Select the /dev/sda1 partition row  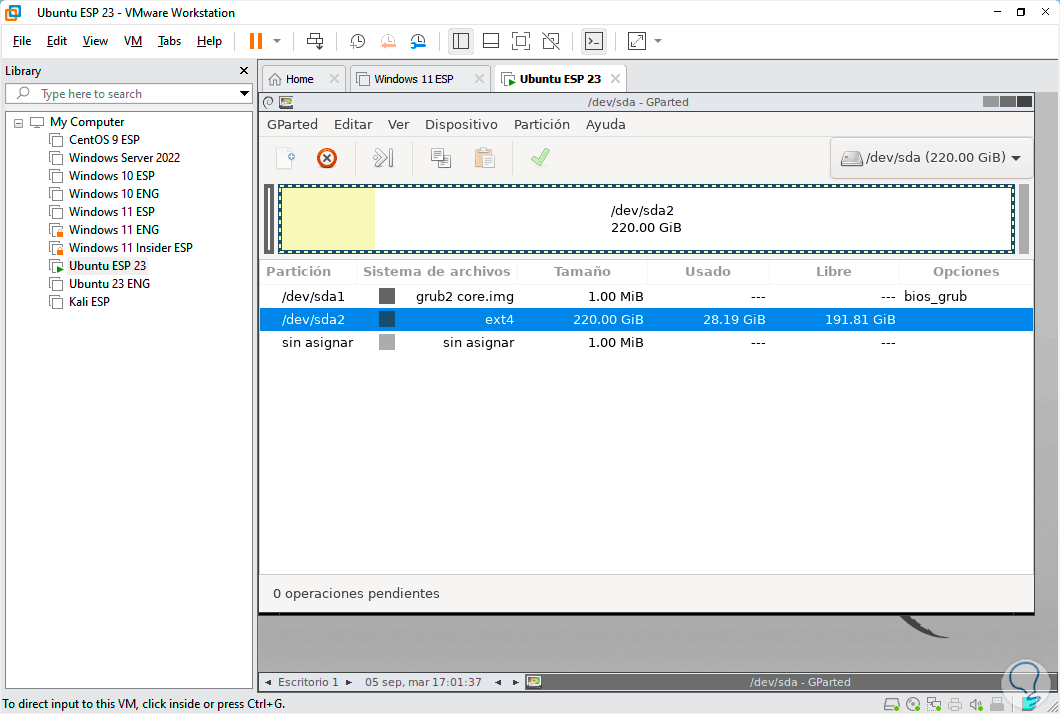pos(646,297)
